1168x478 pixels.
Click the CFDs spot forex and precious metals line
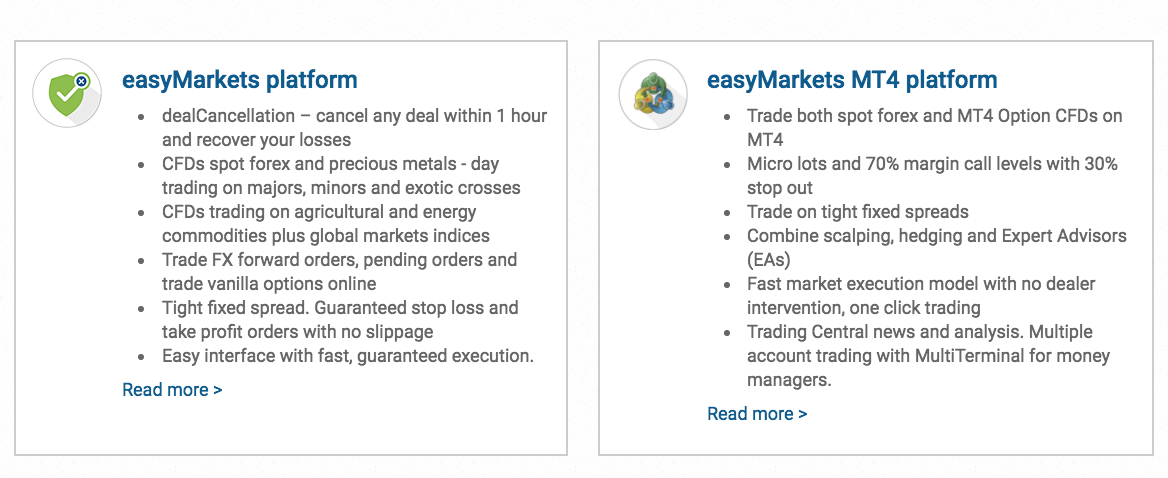(x=341, y=176)
